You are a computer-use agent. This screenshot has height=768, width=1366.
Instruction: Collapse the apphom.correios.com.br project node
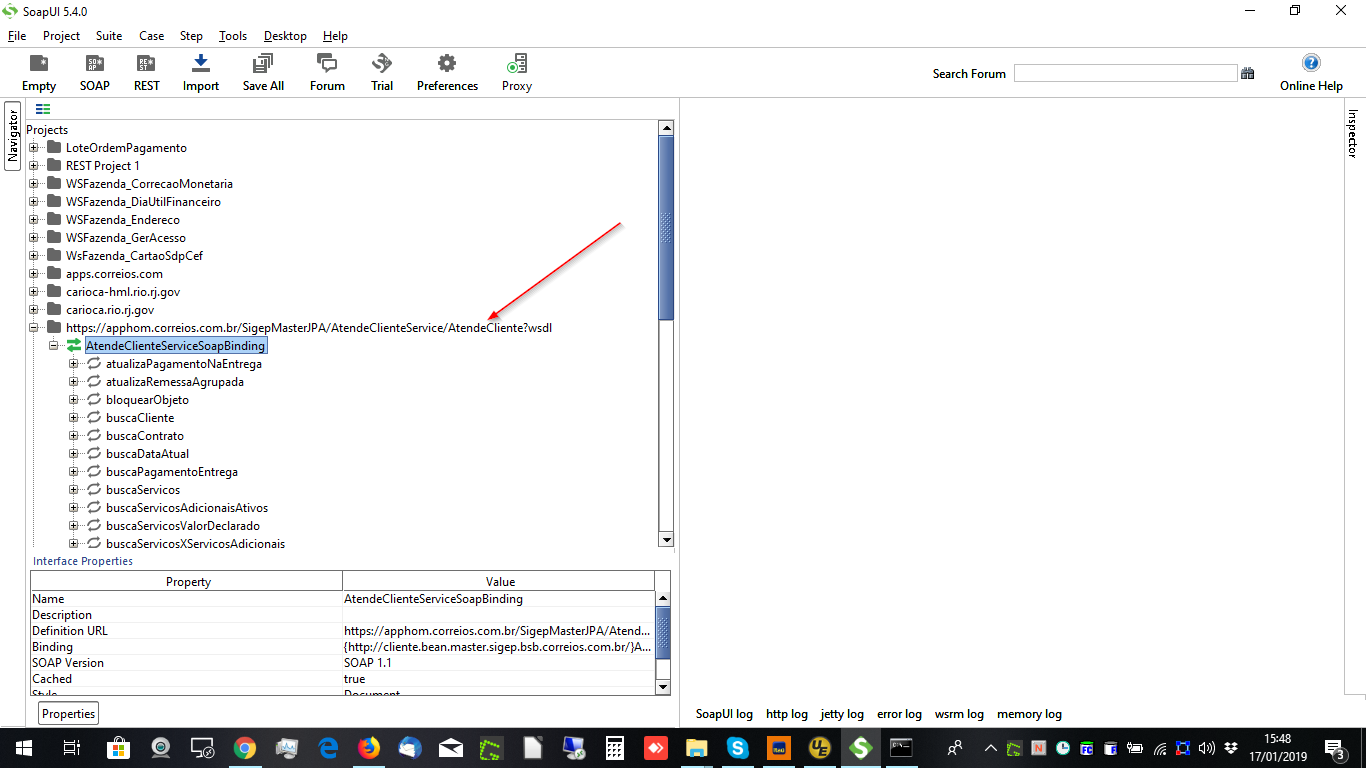point(34,328)
